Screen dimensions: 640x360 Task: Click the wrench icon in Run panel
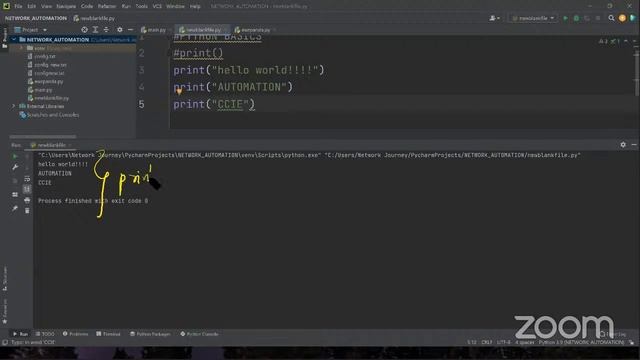pos(15,167)
